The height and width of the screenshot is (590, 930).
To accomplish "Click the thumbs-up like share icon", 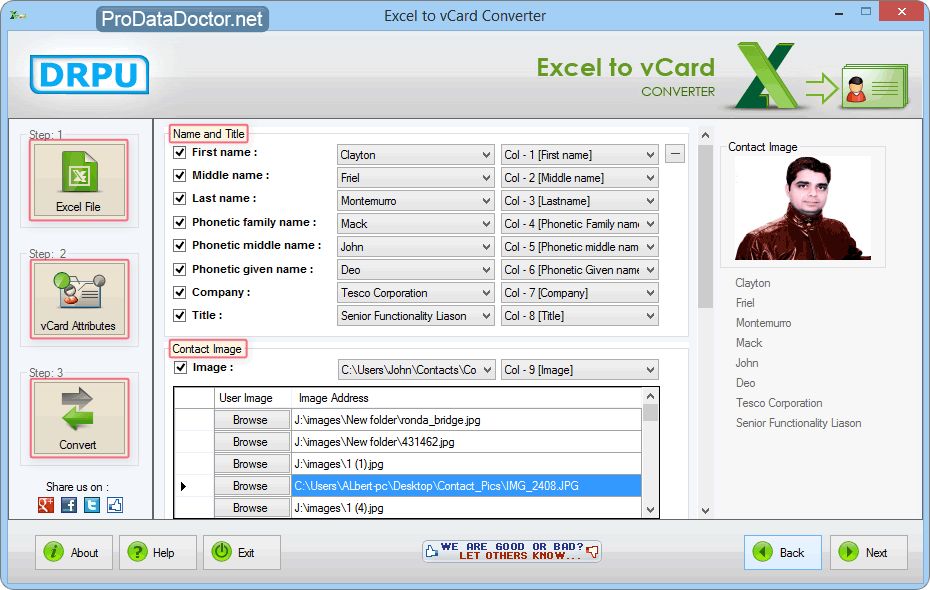I will 115,505.
